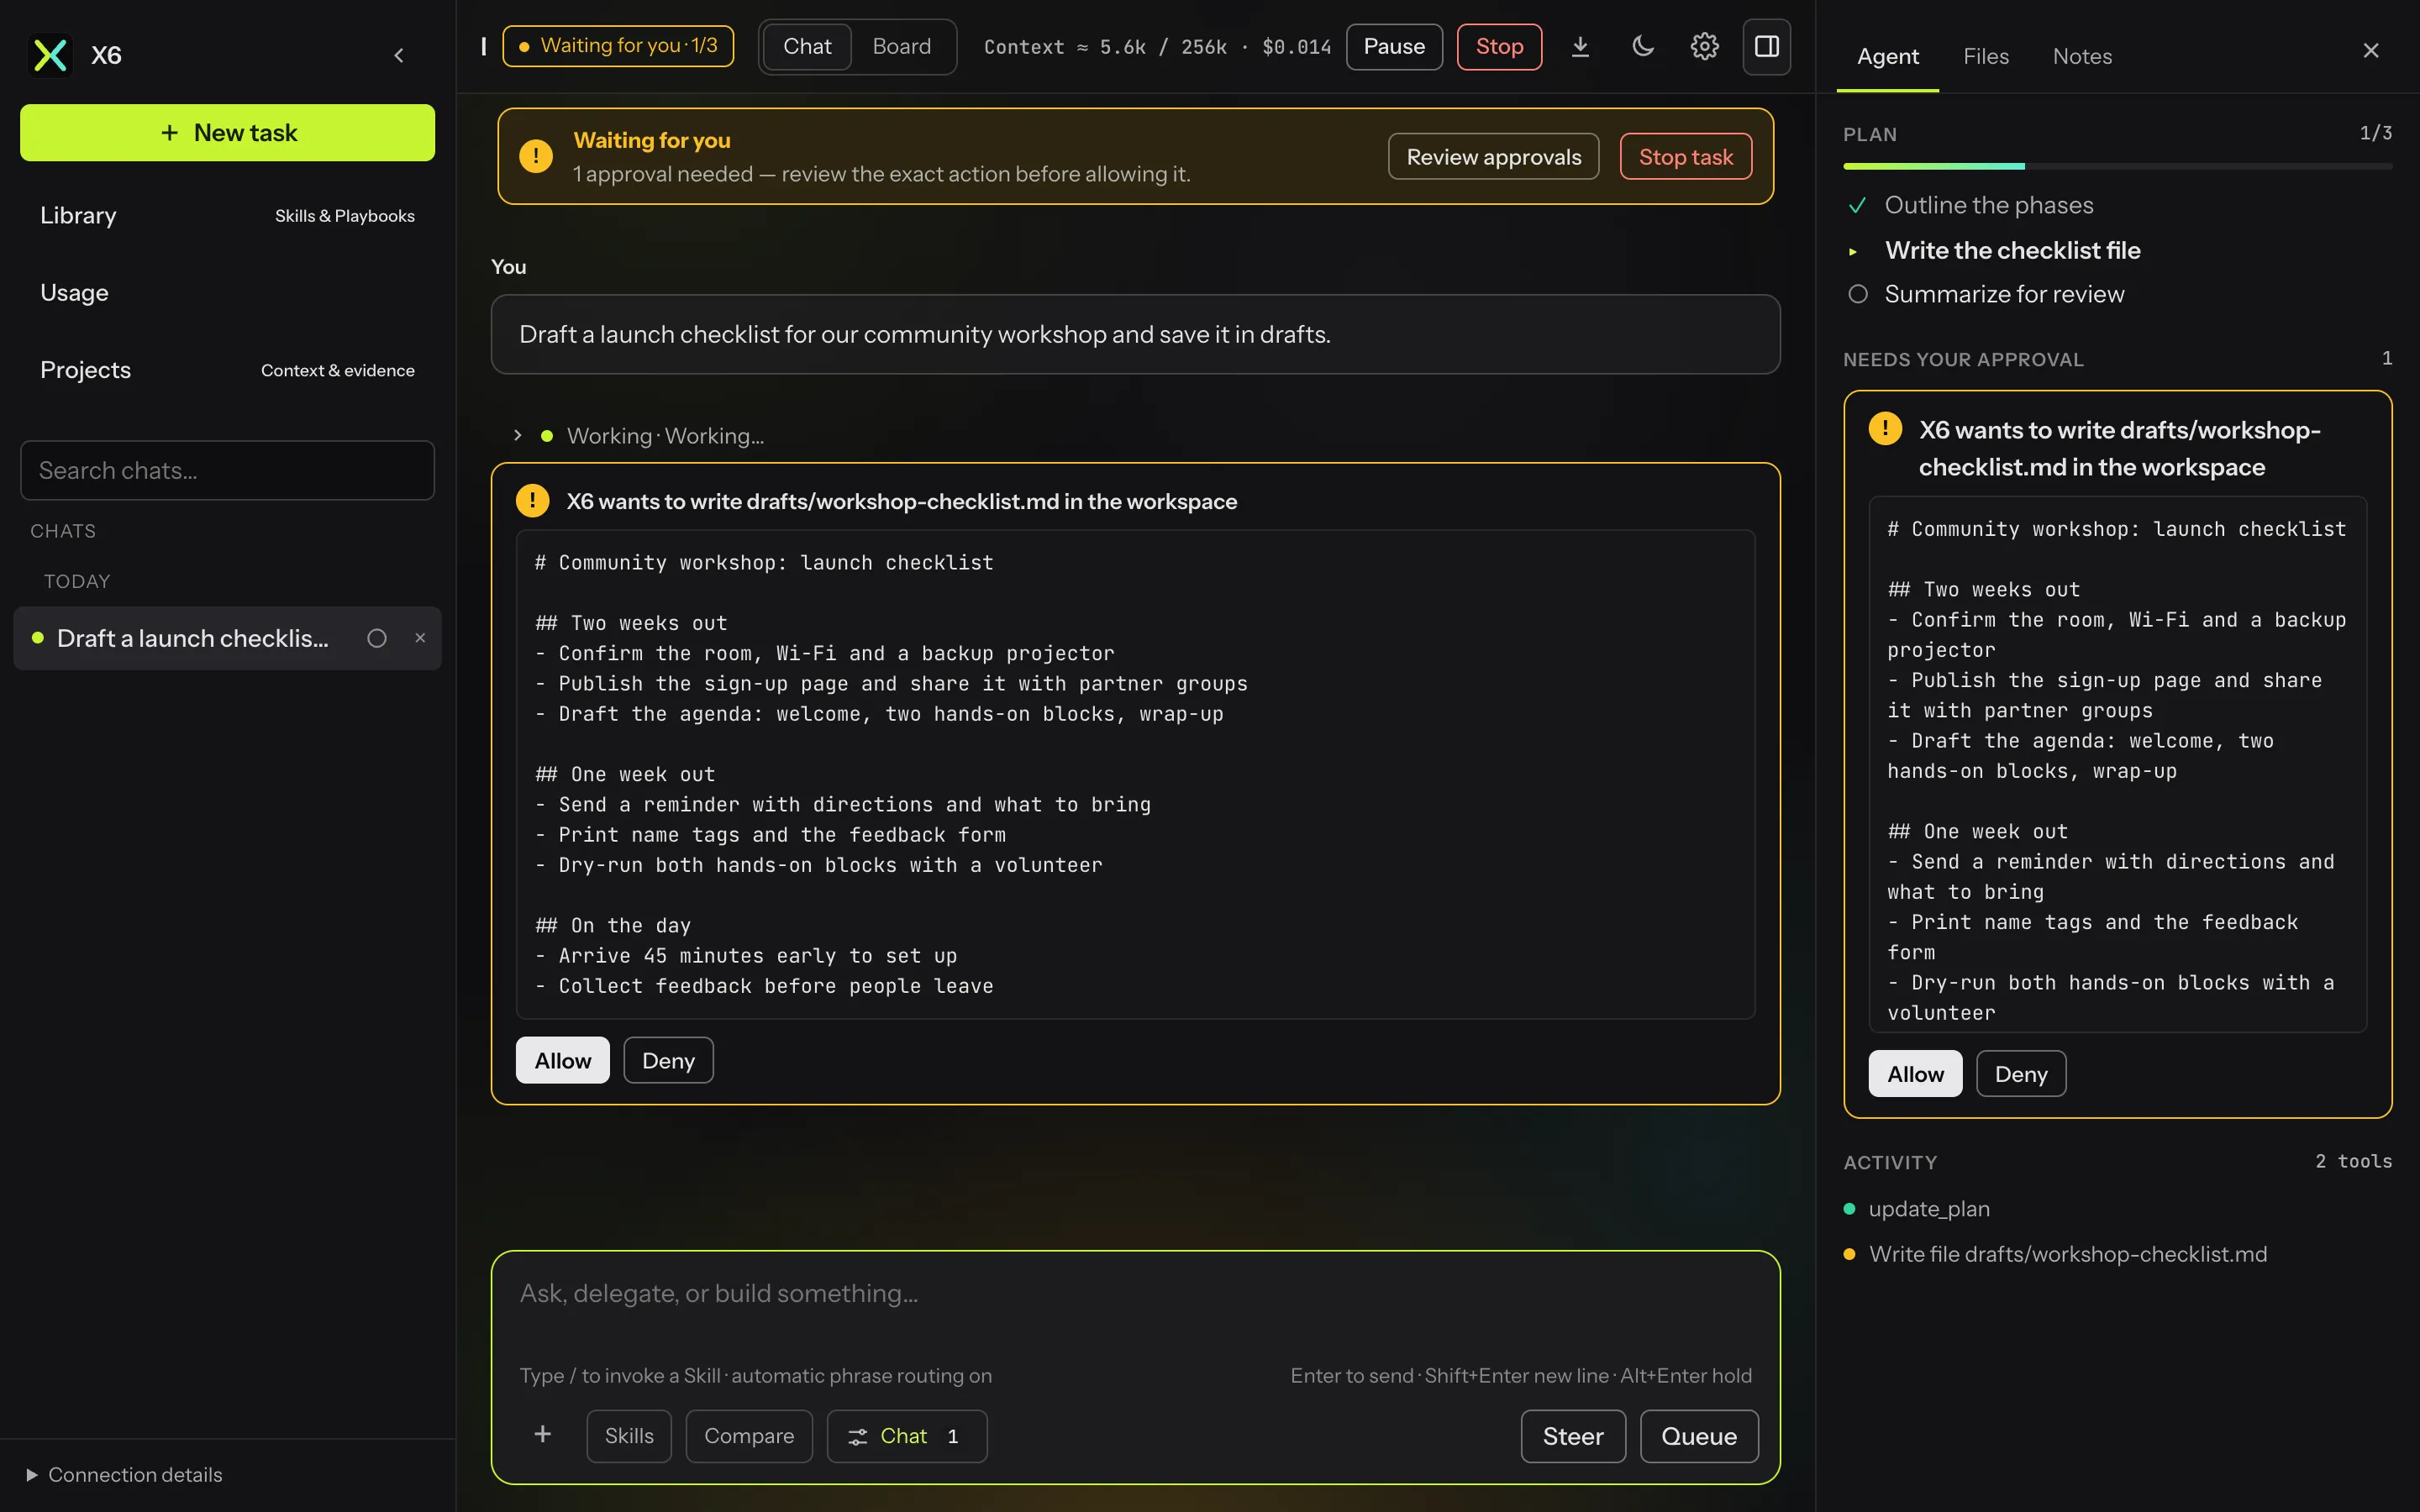The height and width of the screenshot is (1512, 2420).
Task: Click Review approvals in the banner
Action: [1493, 156]
